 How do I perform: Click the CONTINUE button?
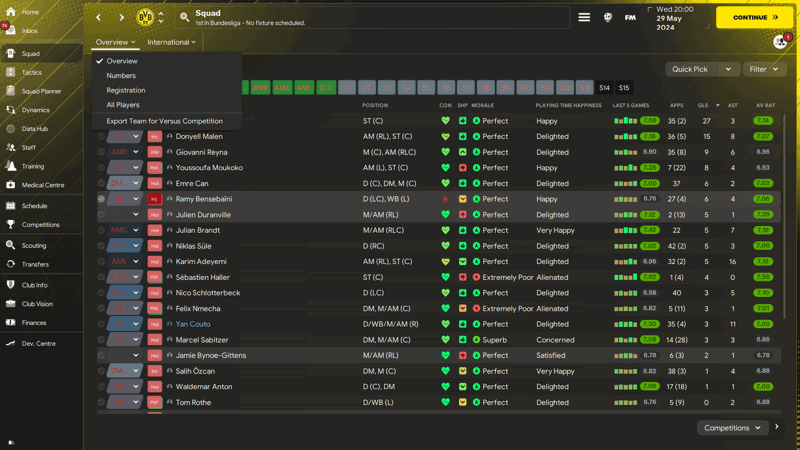(x=754, y=17)
